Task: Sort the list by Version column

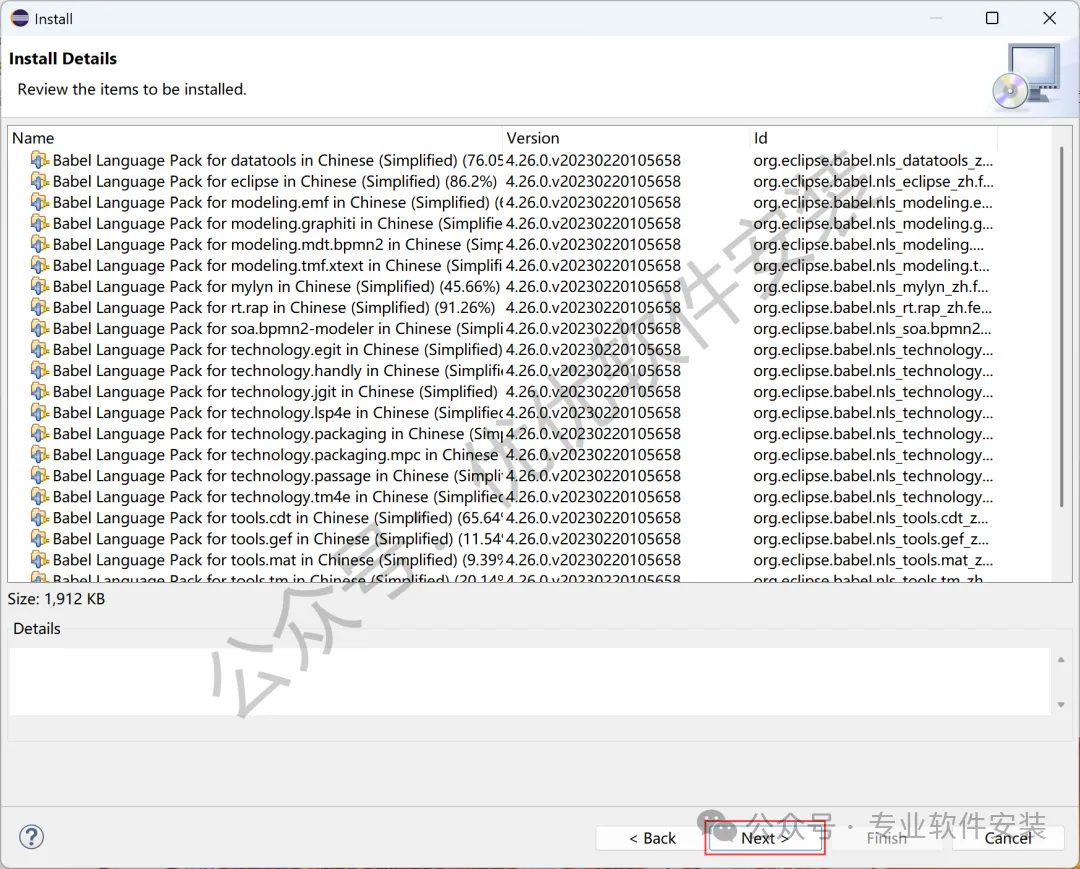Action: (626, 138)
